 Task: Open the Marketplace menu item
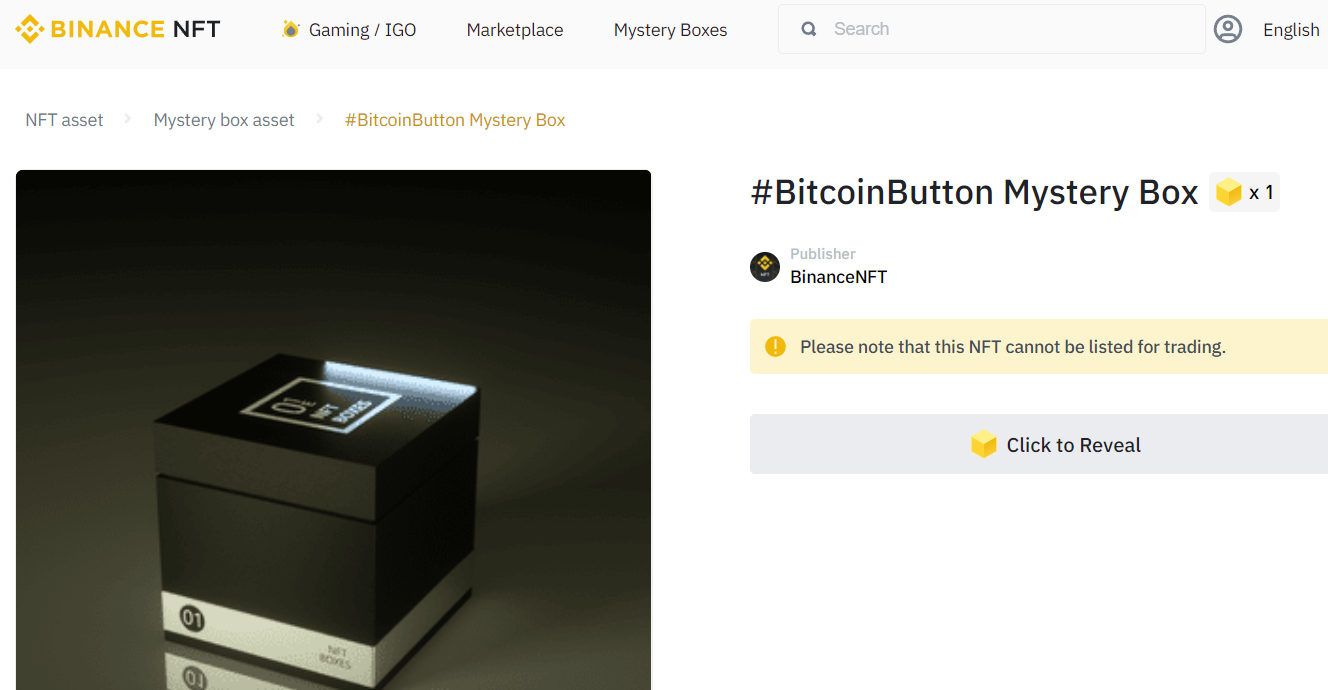[515, 29]
